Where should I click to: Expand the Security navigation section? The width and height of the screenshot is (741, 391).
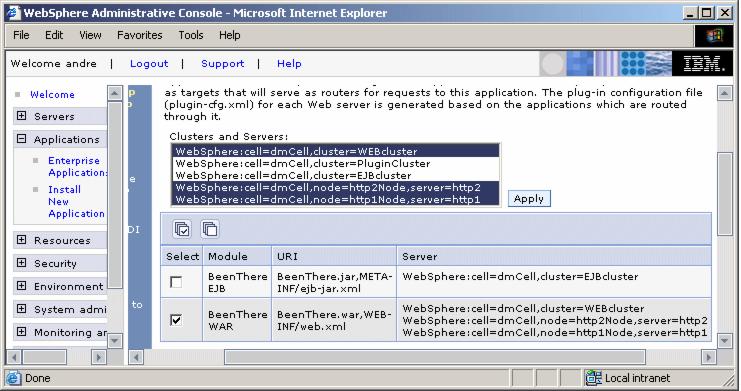click(21, 263)
